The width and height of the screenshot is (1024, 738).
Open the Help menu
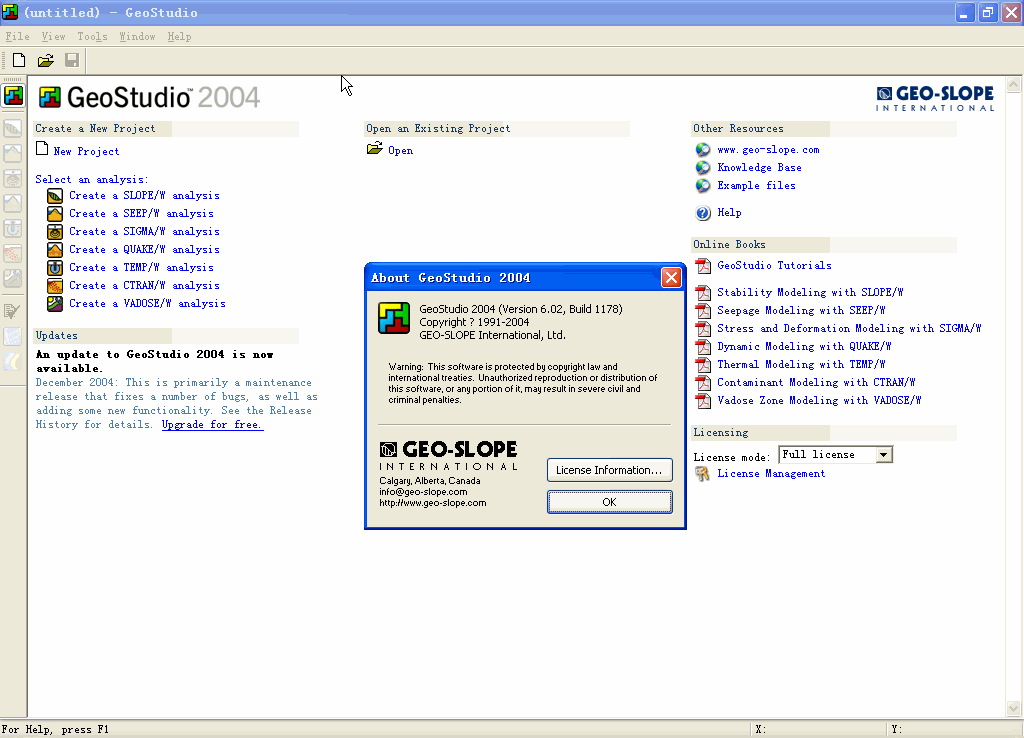[x=179, y=37]
